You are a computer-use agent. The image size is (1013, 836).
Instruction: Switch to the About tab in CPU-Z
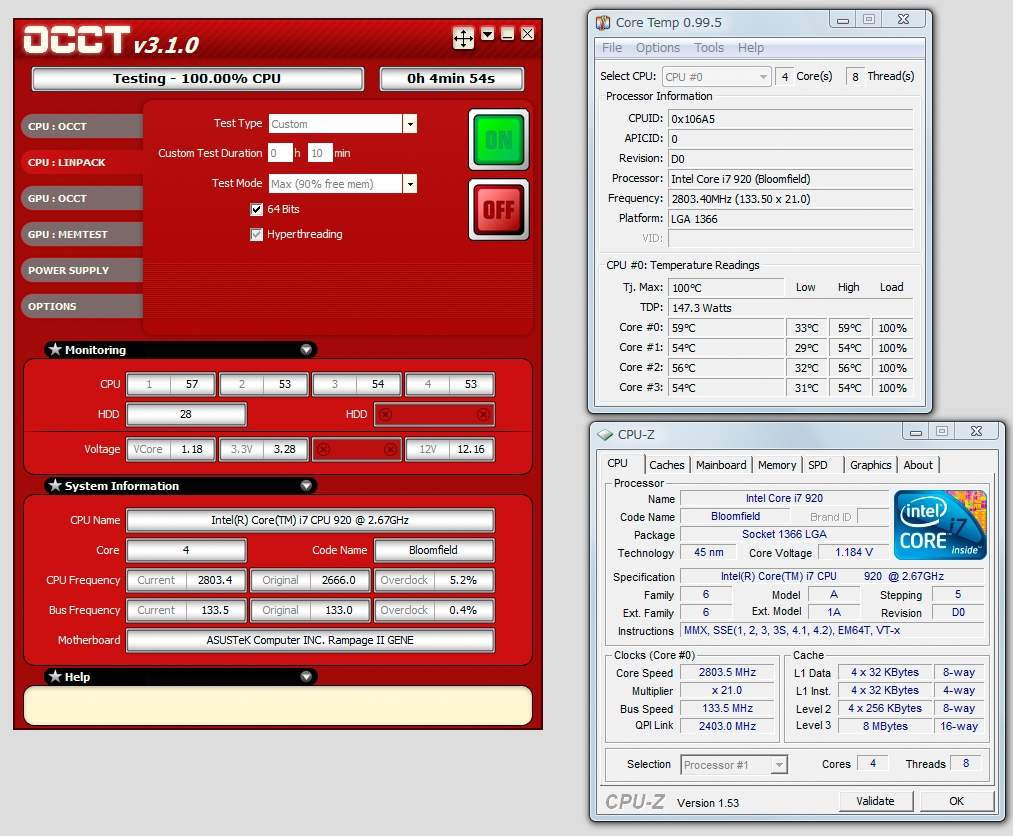(x=918, y=465)
